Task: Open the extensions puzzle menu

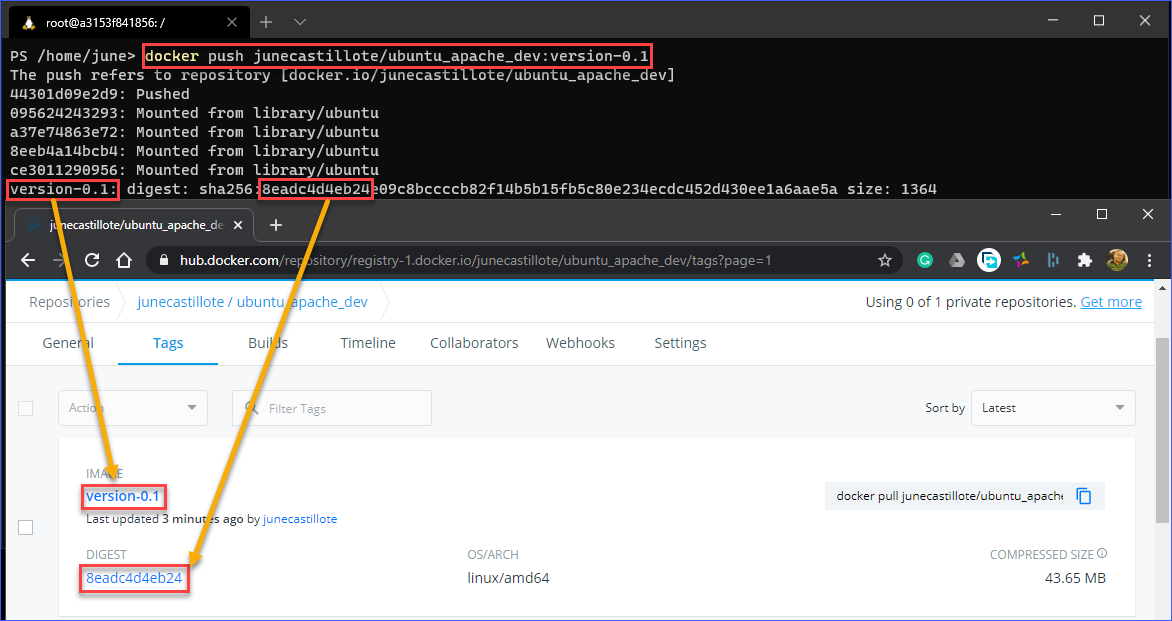Action: [1085, 260]
